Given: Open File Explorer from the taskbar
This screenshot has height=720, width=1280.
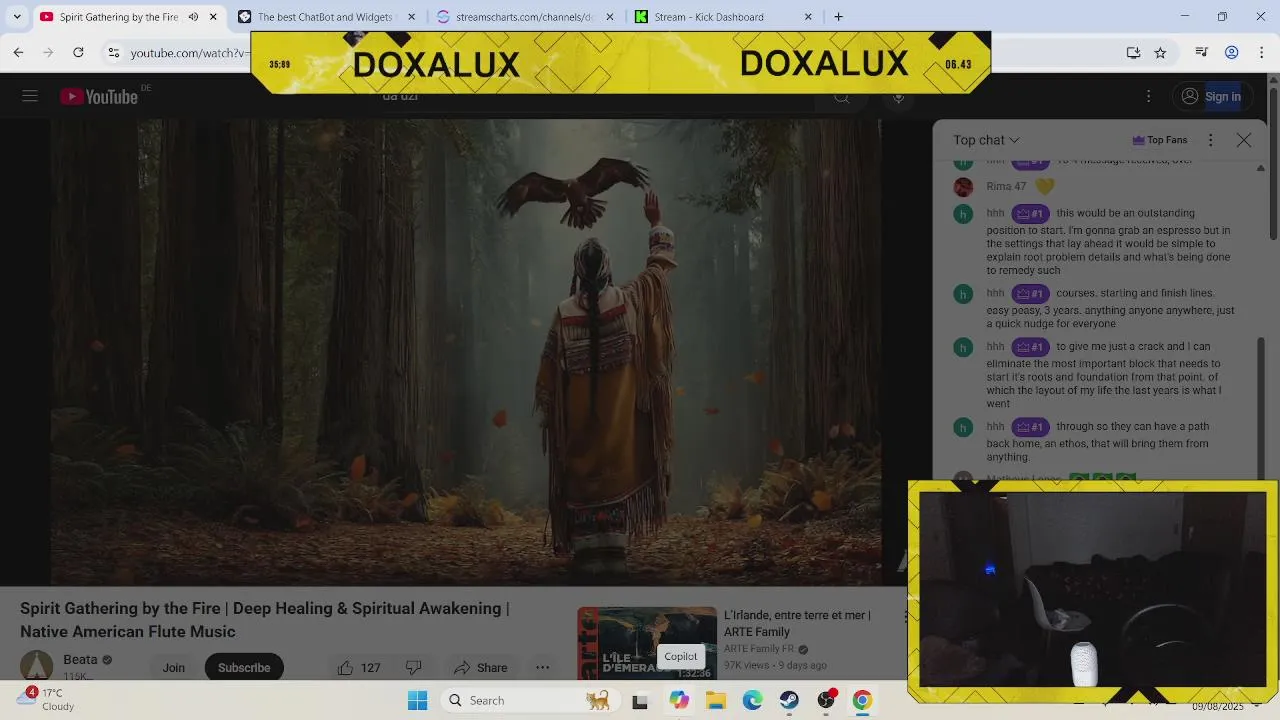Looking at the screenshot, I should click(x=716, y=701).
